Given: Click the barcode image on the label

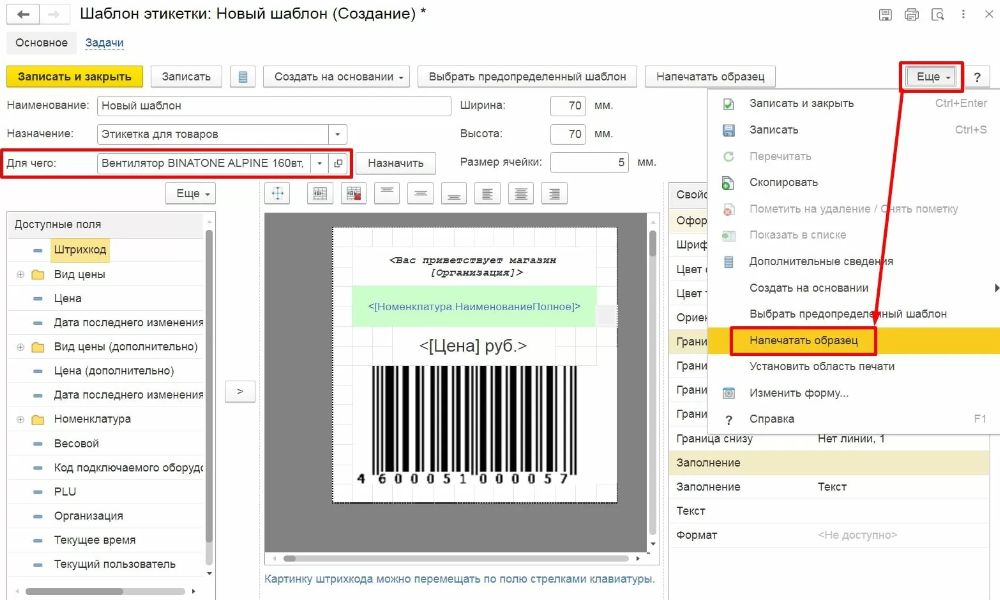Looking at the screenshot, I should (474, 425).
